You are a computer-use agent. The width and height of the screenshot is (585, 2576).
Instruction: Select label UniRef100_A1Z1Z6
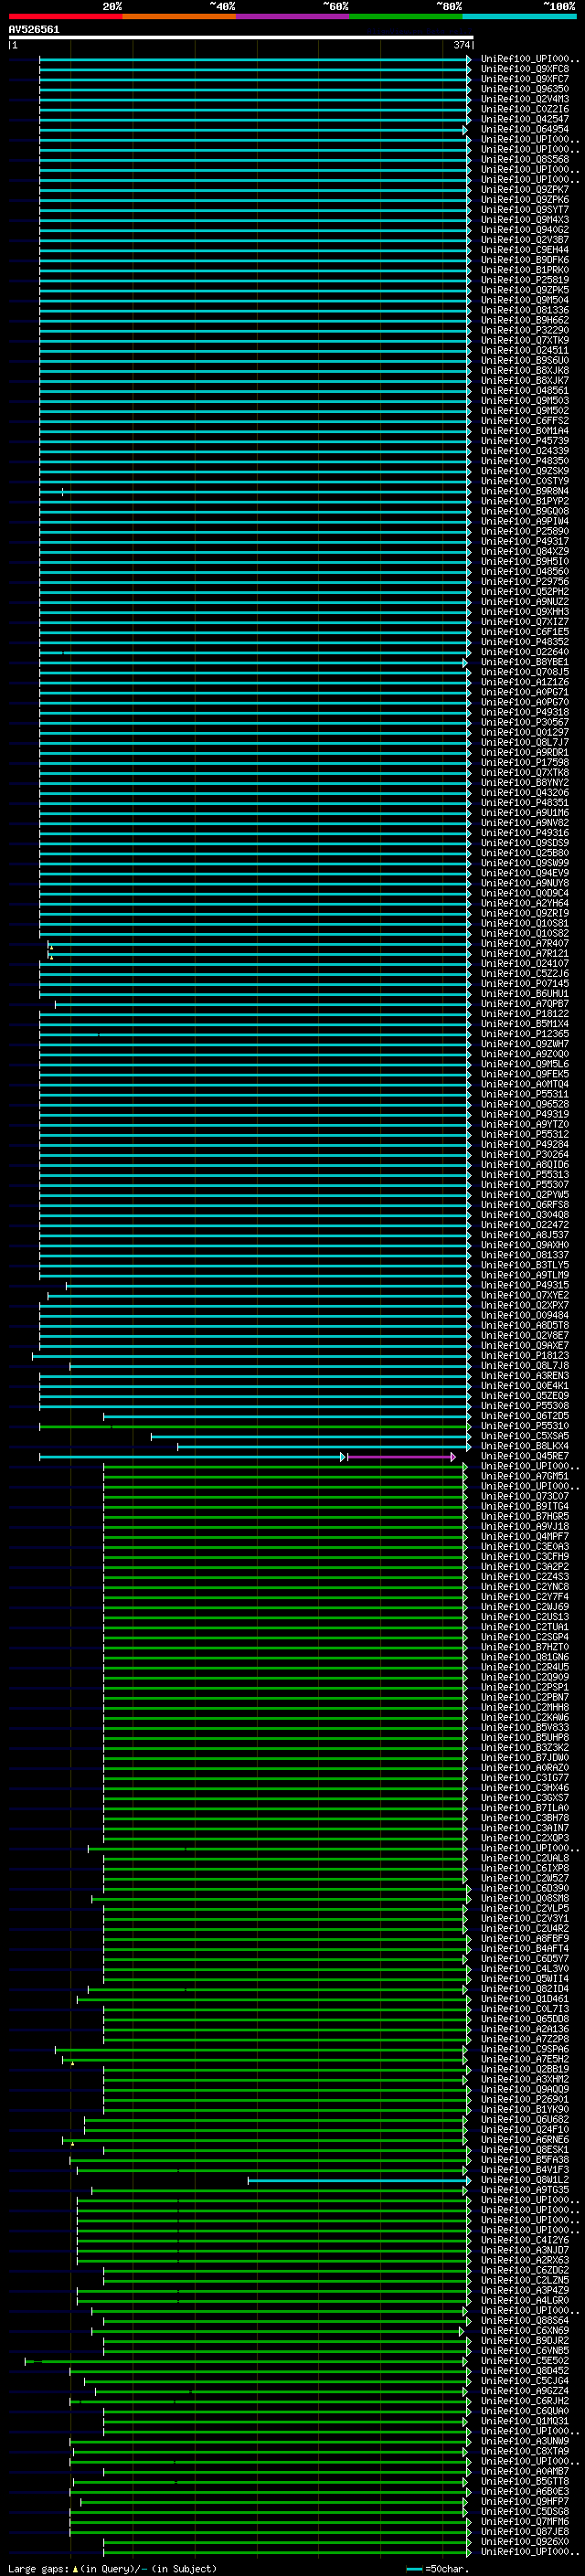coord(524,682)
